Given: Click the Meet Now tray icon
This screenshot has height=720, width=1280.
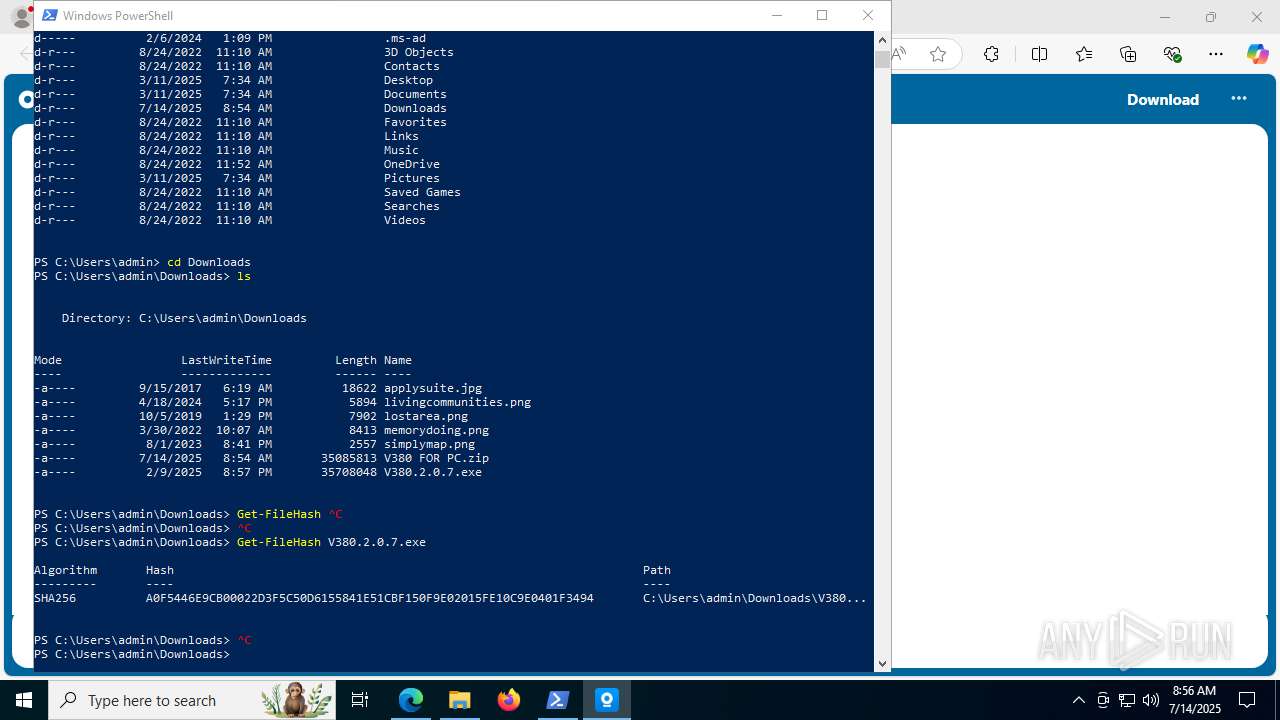Looking at the screenshot, I should 1103,700.
